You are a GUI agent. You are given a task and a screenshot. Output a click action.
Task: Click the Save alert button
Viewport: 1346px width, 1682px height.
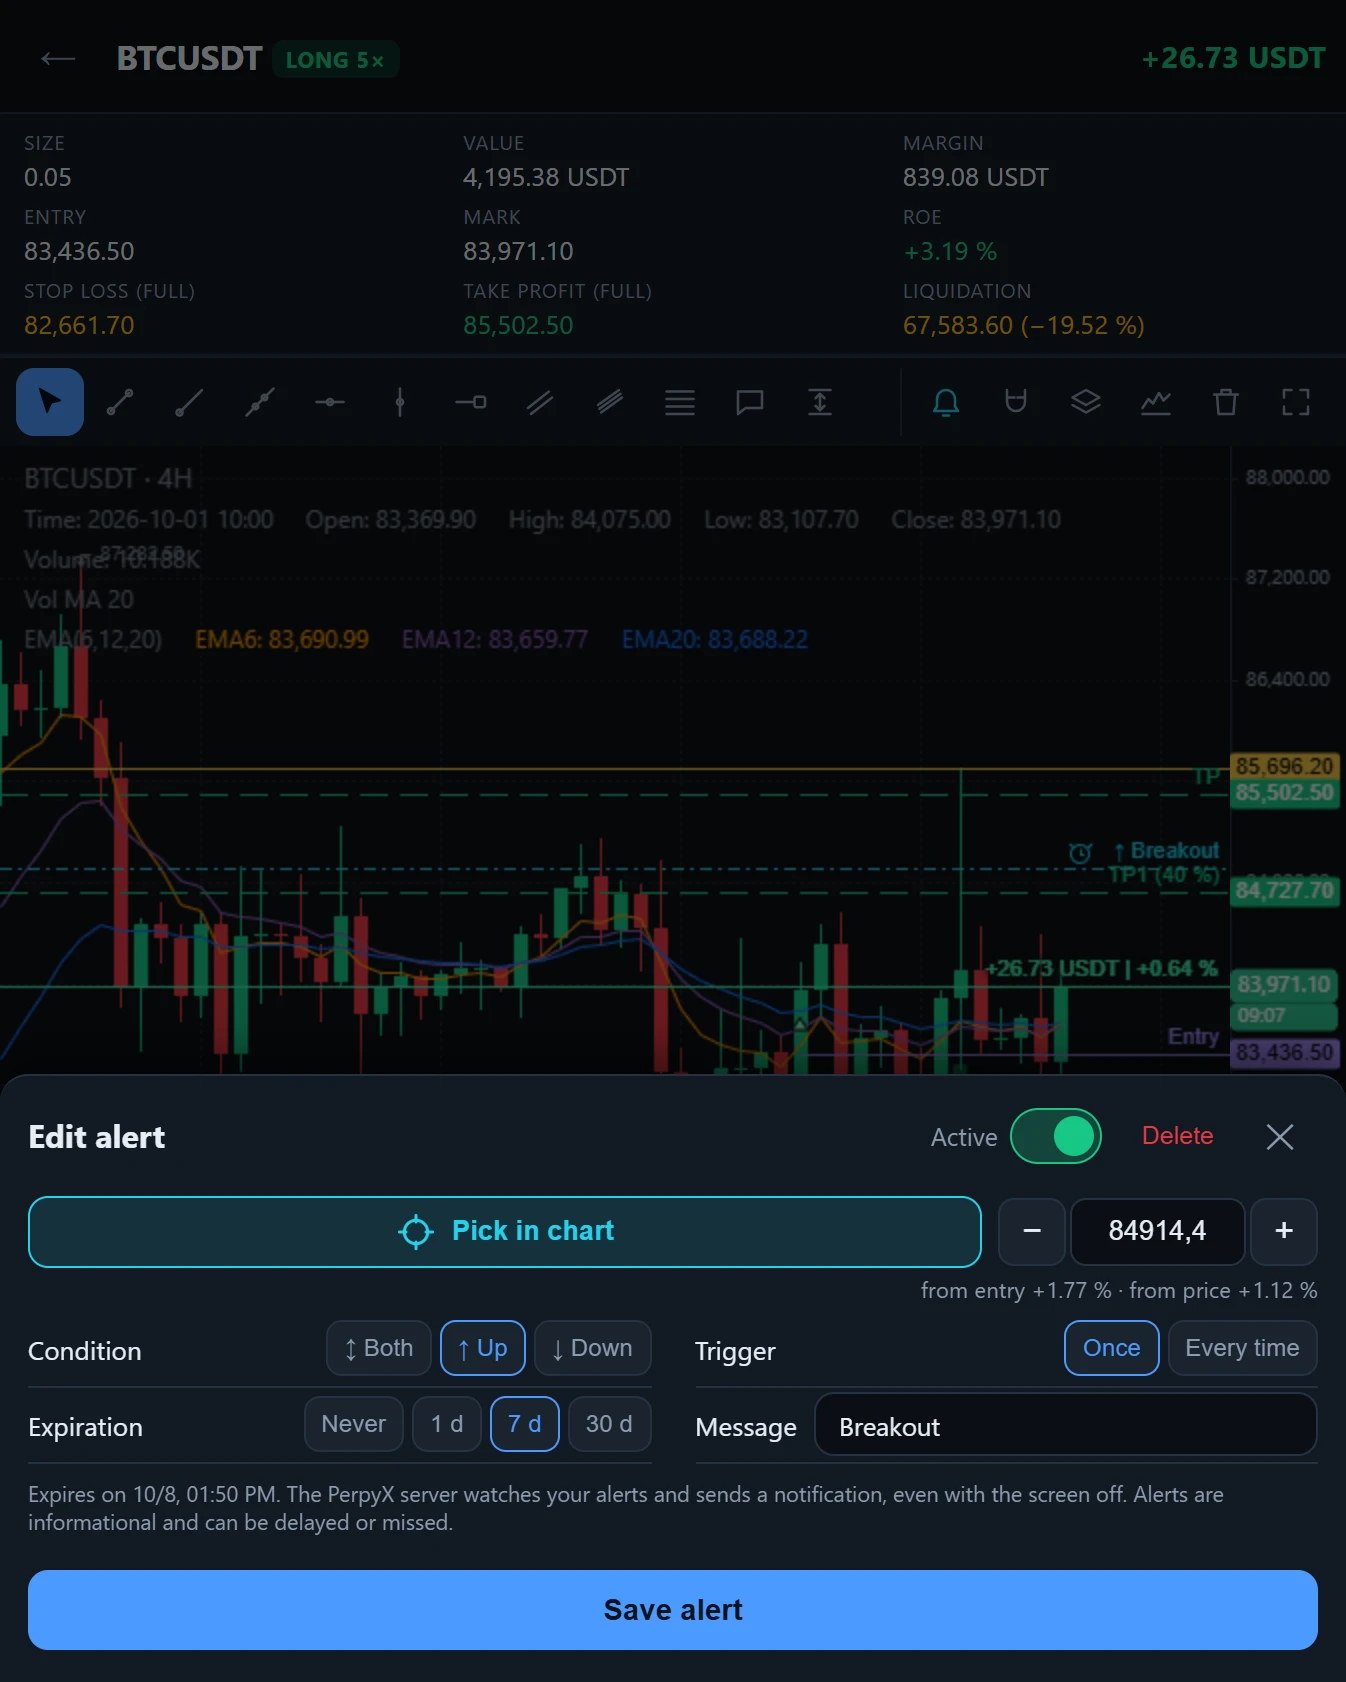click(673, 1610)
